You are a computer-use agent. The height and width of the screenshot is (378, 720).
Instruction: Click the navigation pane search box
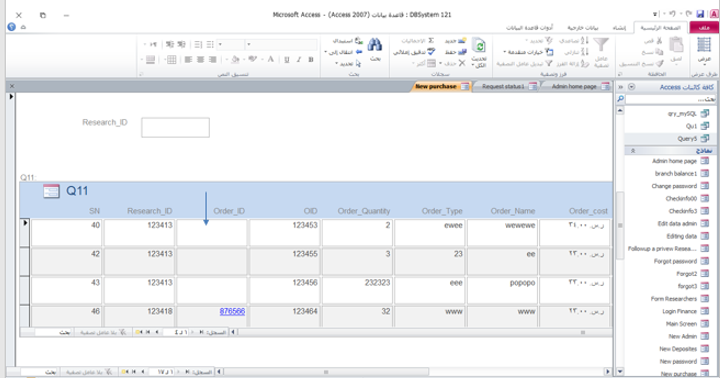tap(670, 99)
